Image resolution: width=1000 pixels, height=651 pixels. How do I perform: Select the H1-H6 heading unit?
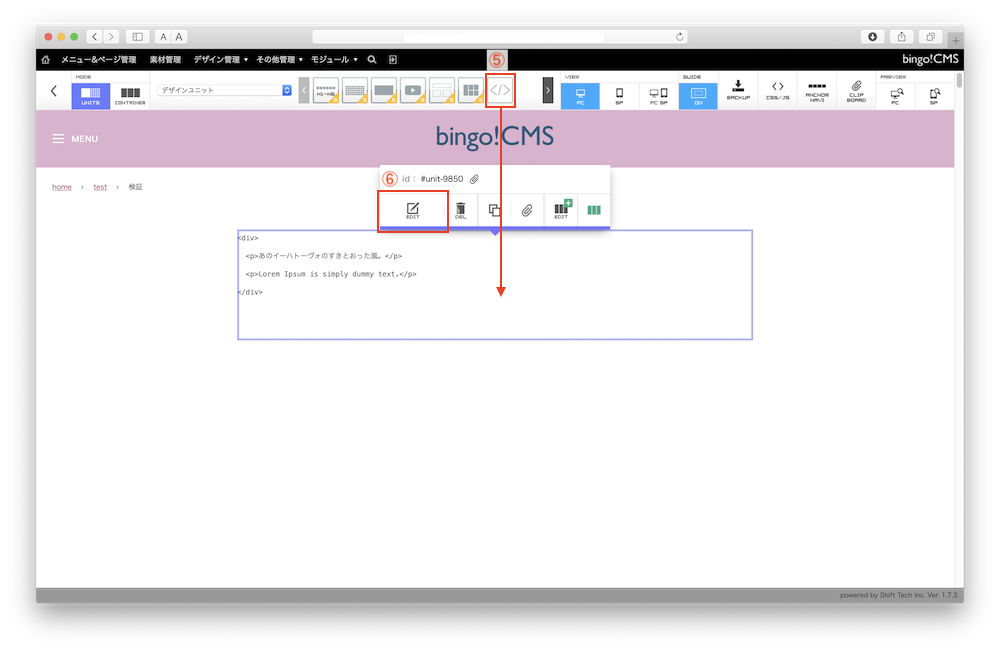pyautogui.click(x=326, y=91)
